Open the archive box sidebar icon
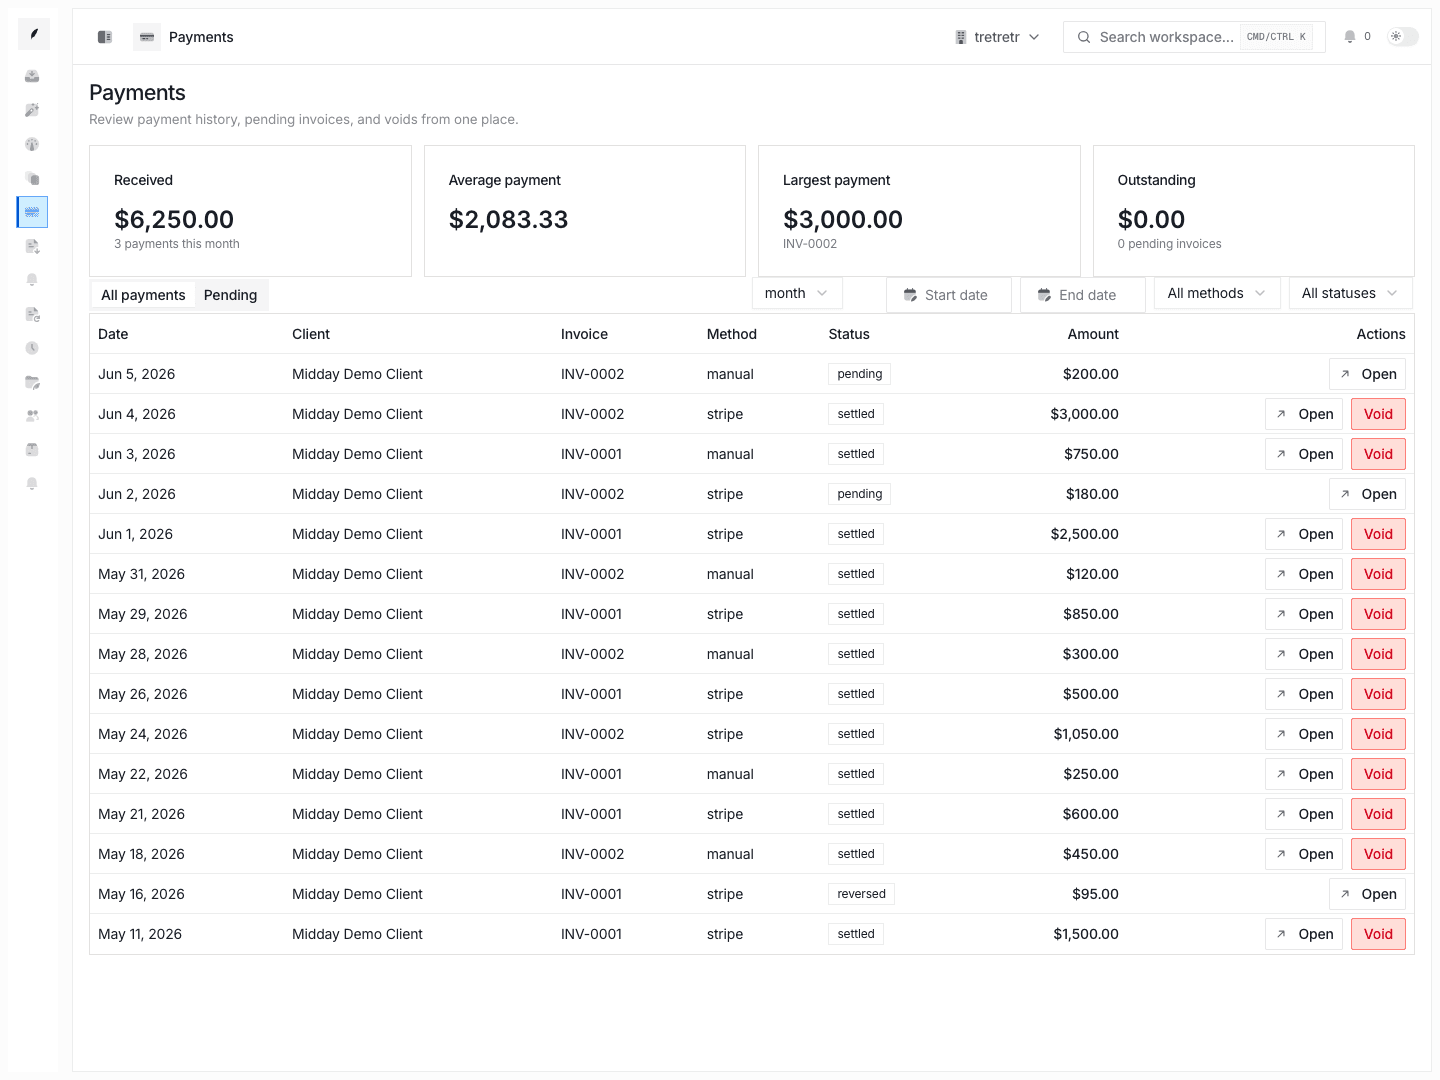The image size is (1440, 1080). (x=32, y=450)
